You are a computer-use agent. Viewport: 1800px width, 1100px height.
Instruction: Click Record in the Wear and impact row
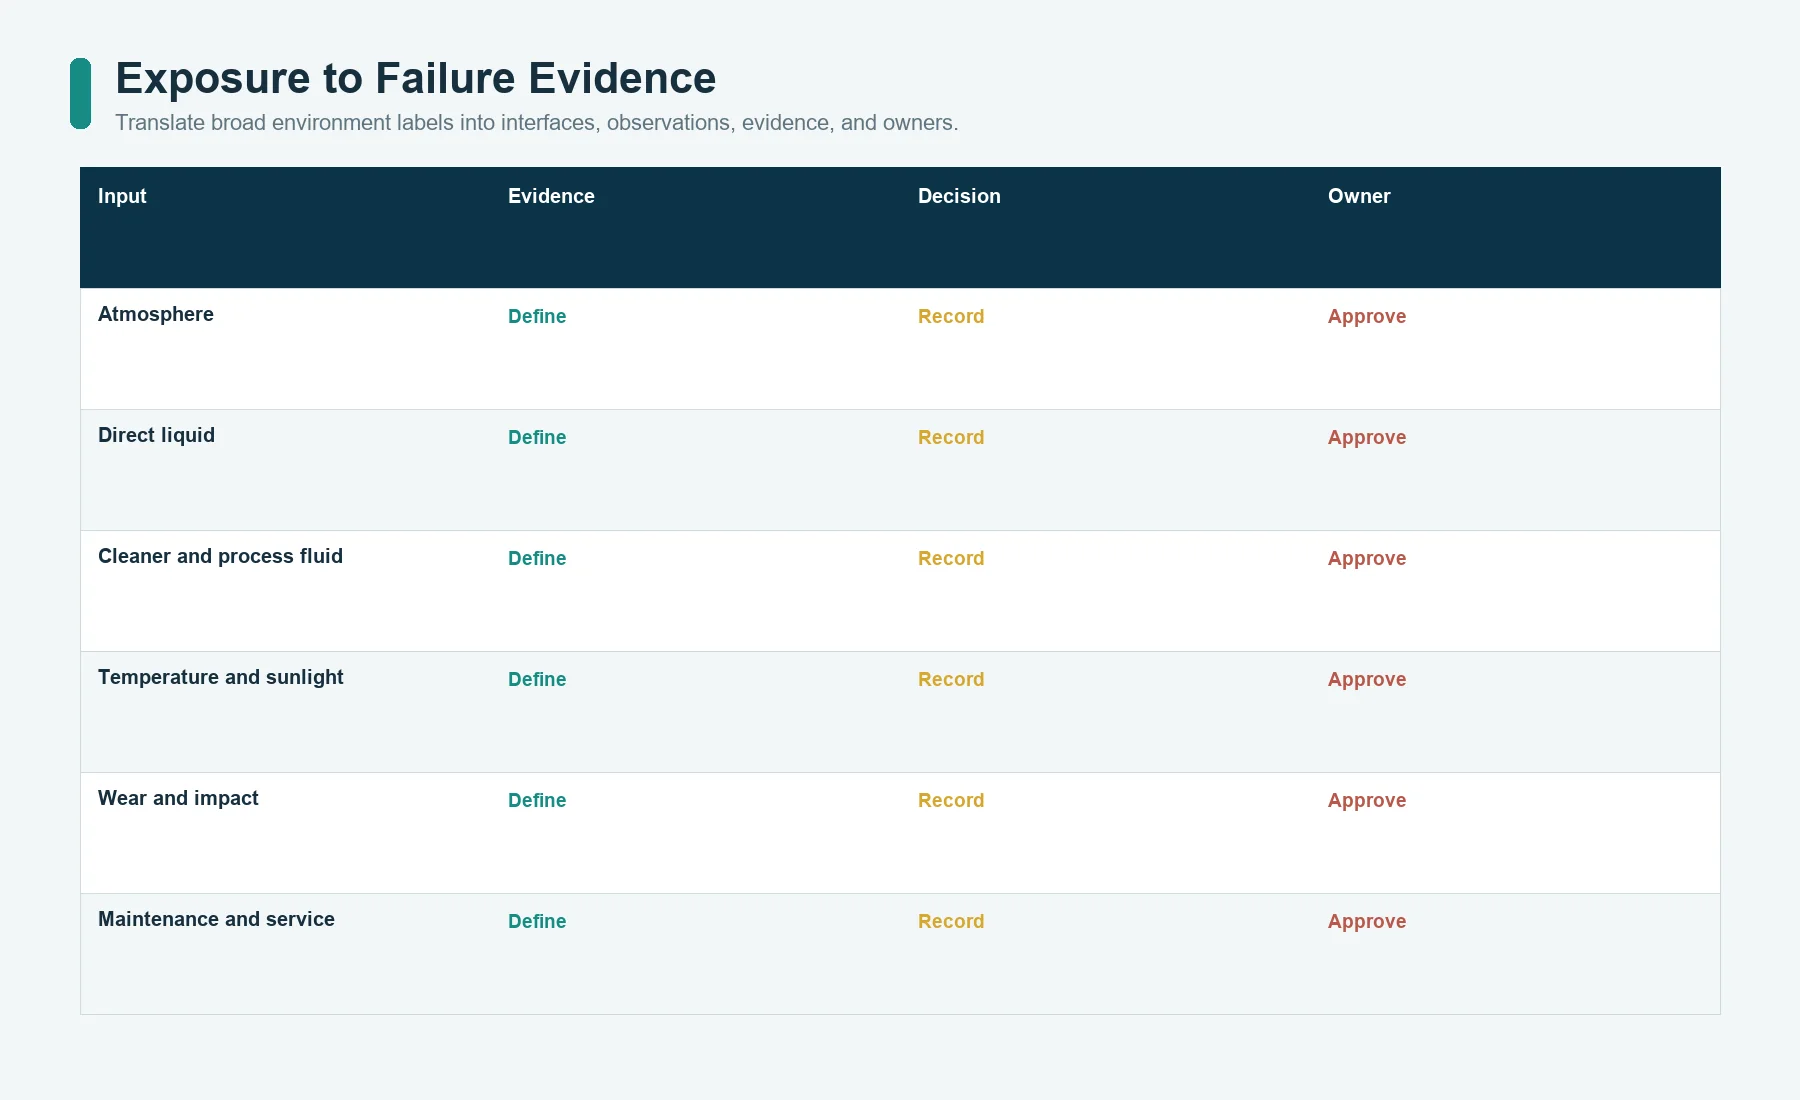[951, 800]
